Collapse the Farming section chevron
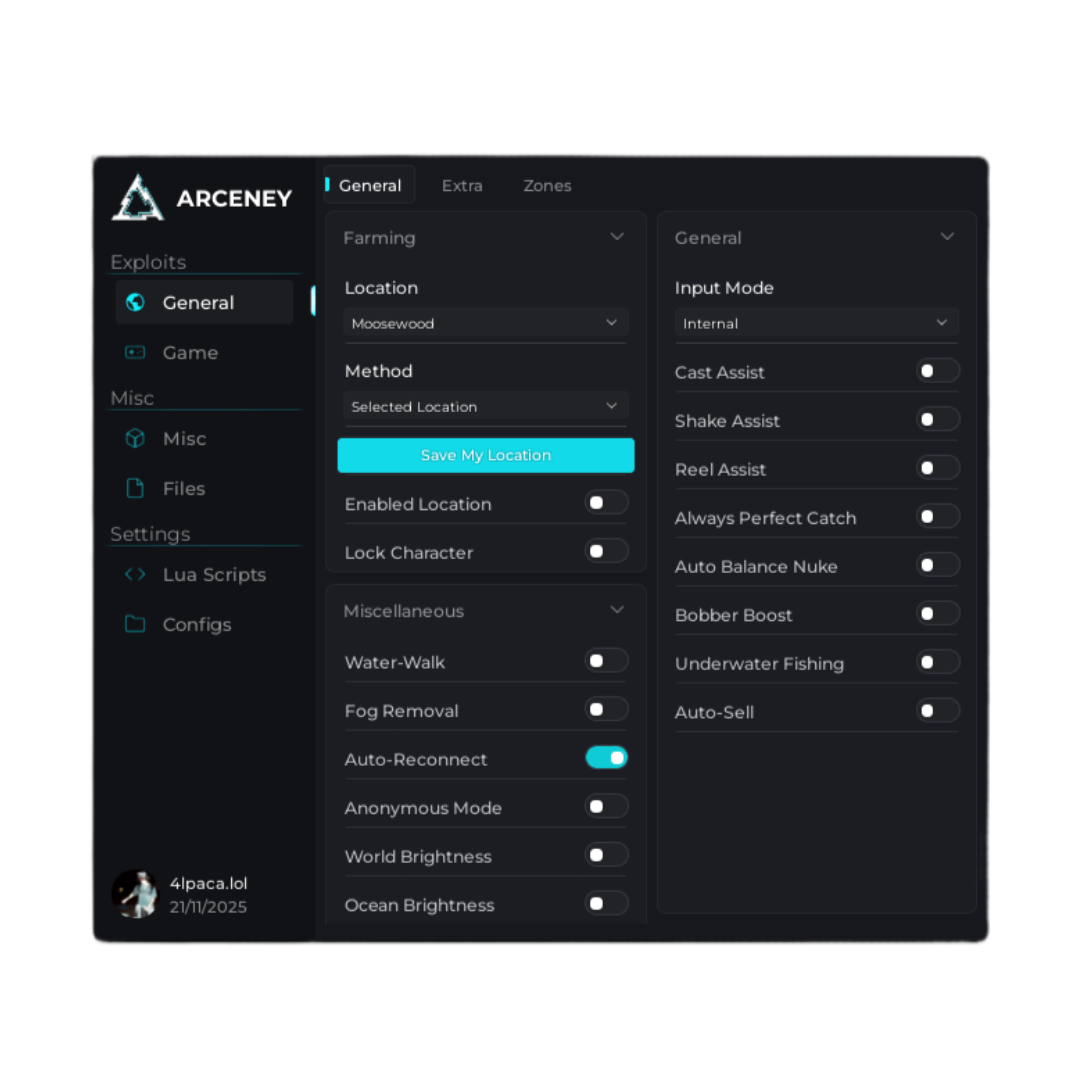This screenshot has width=1080, height=1080. 617,237
